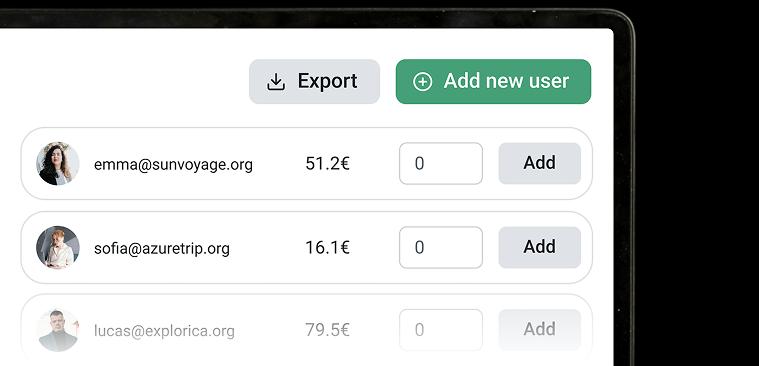Open lucas's profile avatar

coord(58,330)
